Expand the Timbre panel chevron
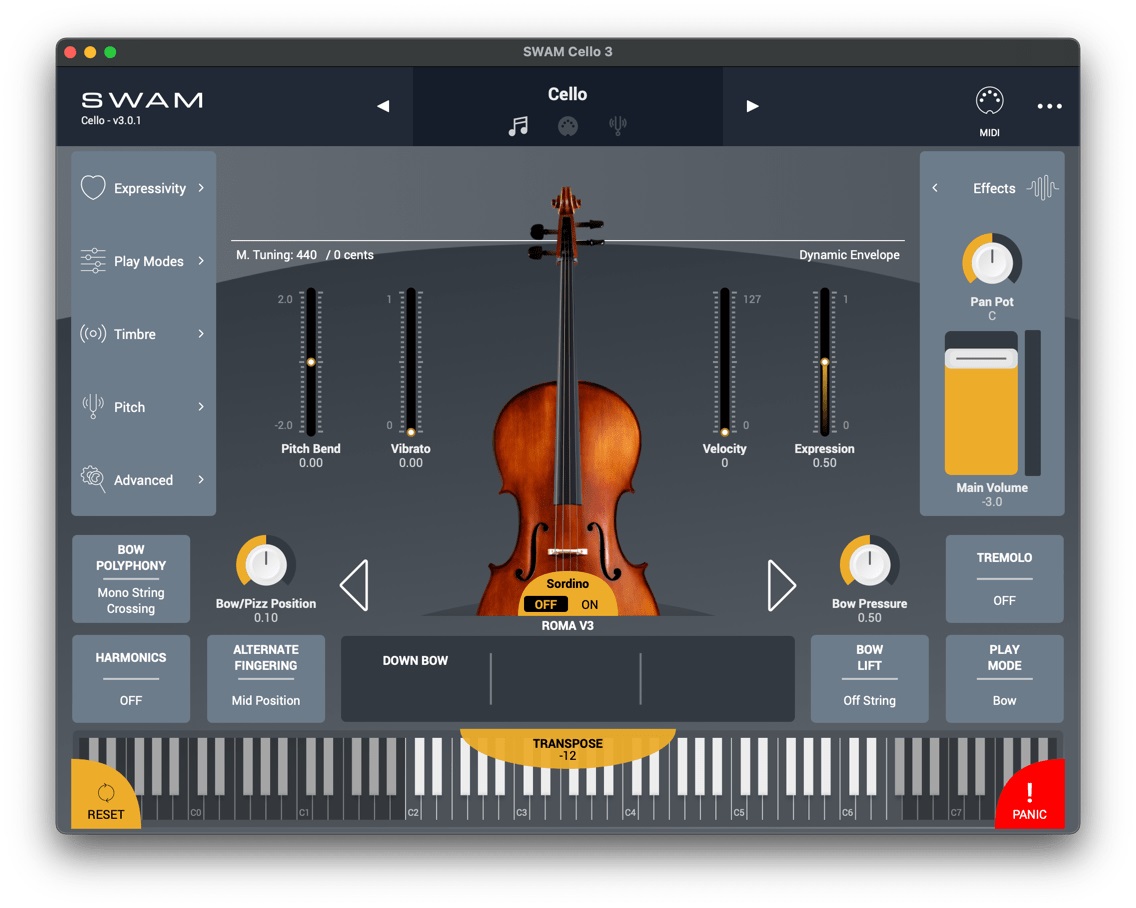The image size is (1136, 908). (201, 333)
